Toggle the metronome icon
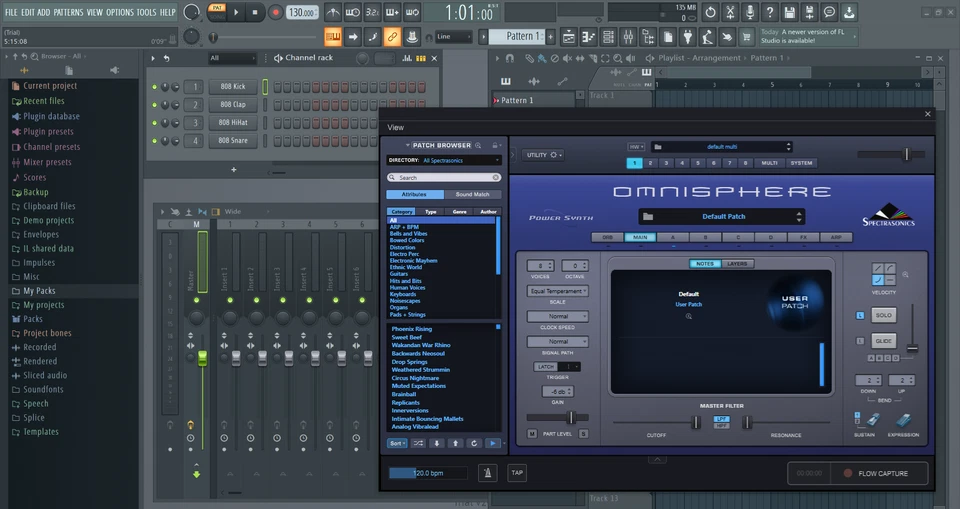This screenshot has width=960, height=509. 332,12
